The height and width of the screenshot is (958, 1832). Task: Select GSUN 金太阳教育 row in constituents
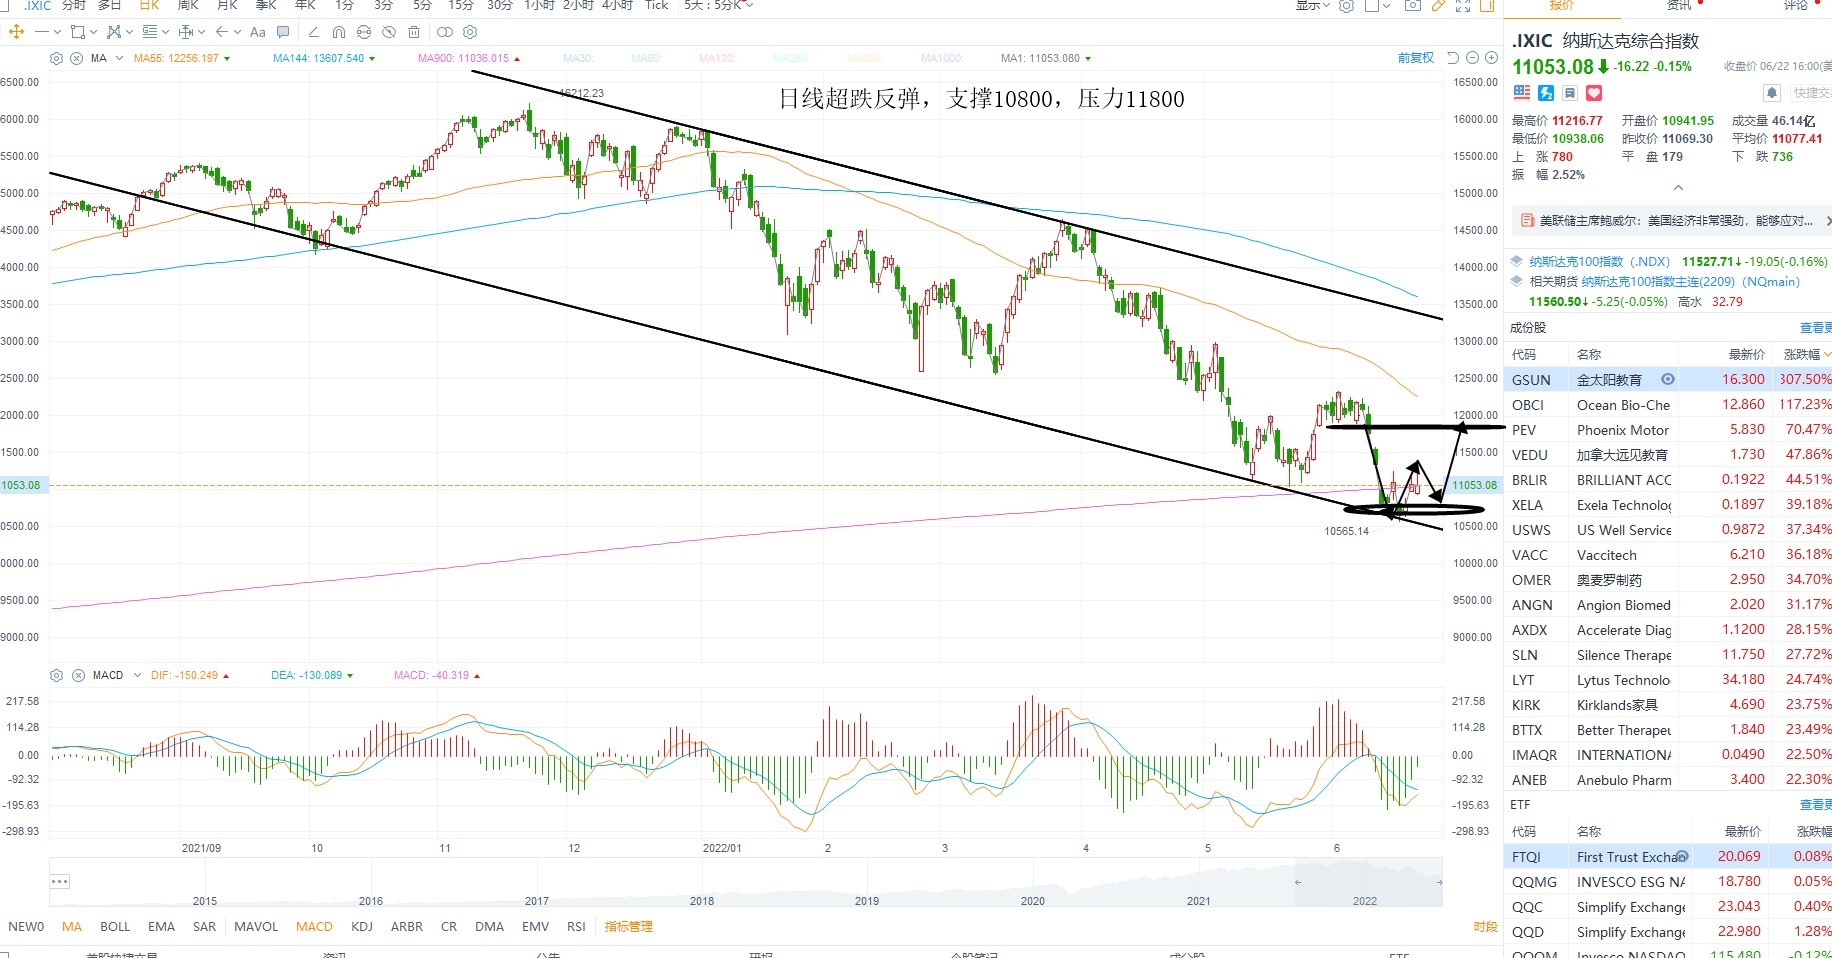click(x=1668, y=379)
